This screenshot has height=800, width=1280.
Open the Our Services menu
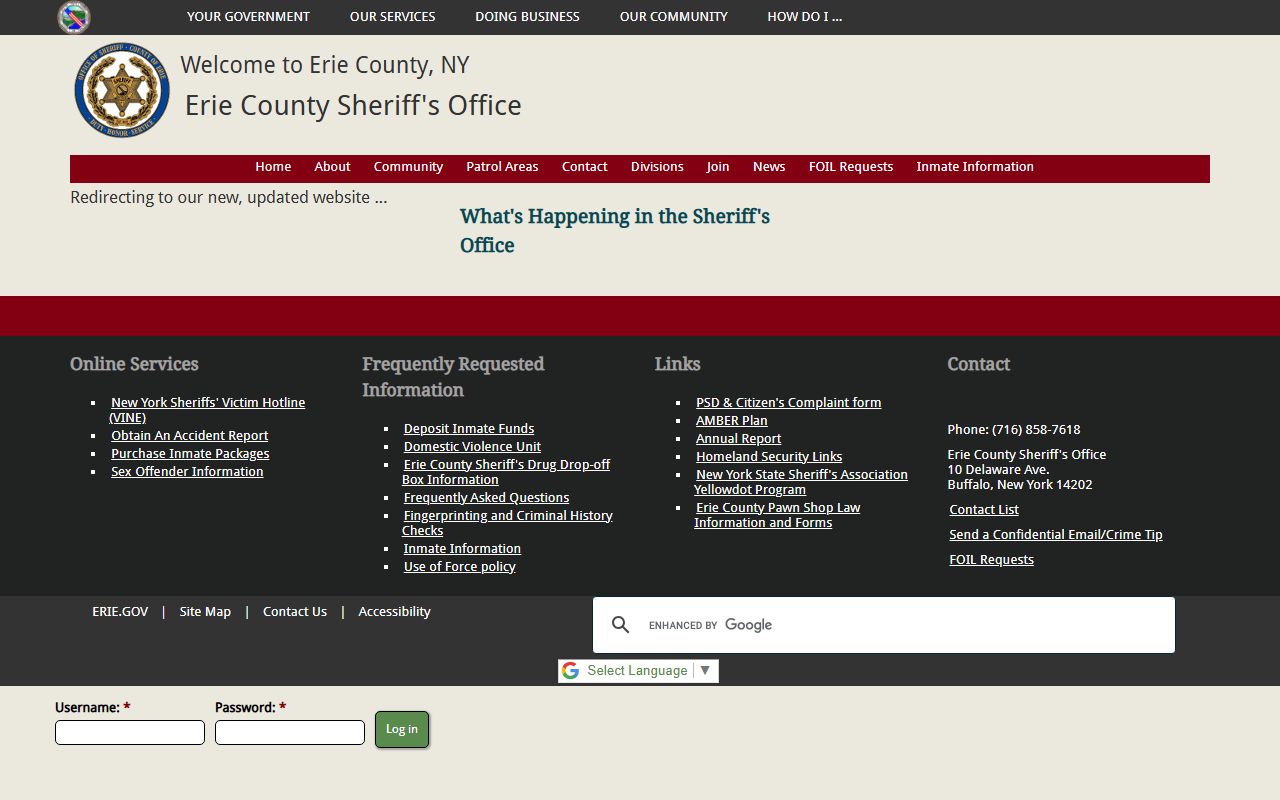(392, 17)
